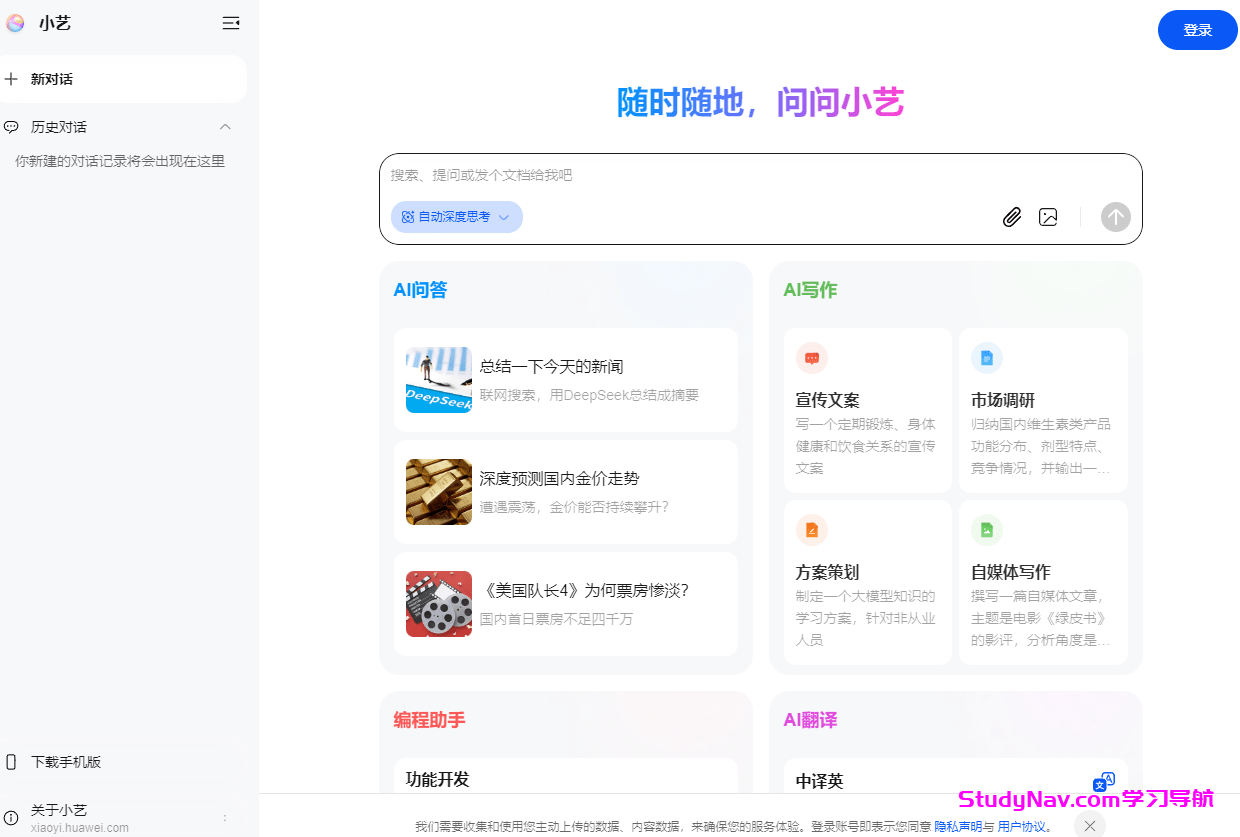Collapse the 历史对话 section chevron

pos(225,127)
